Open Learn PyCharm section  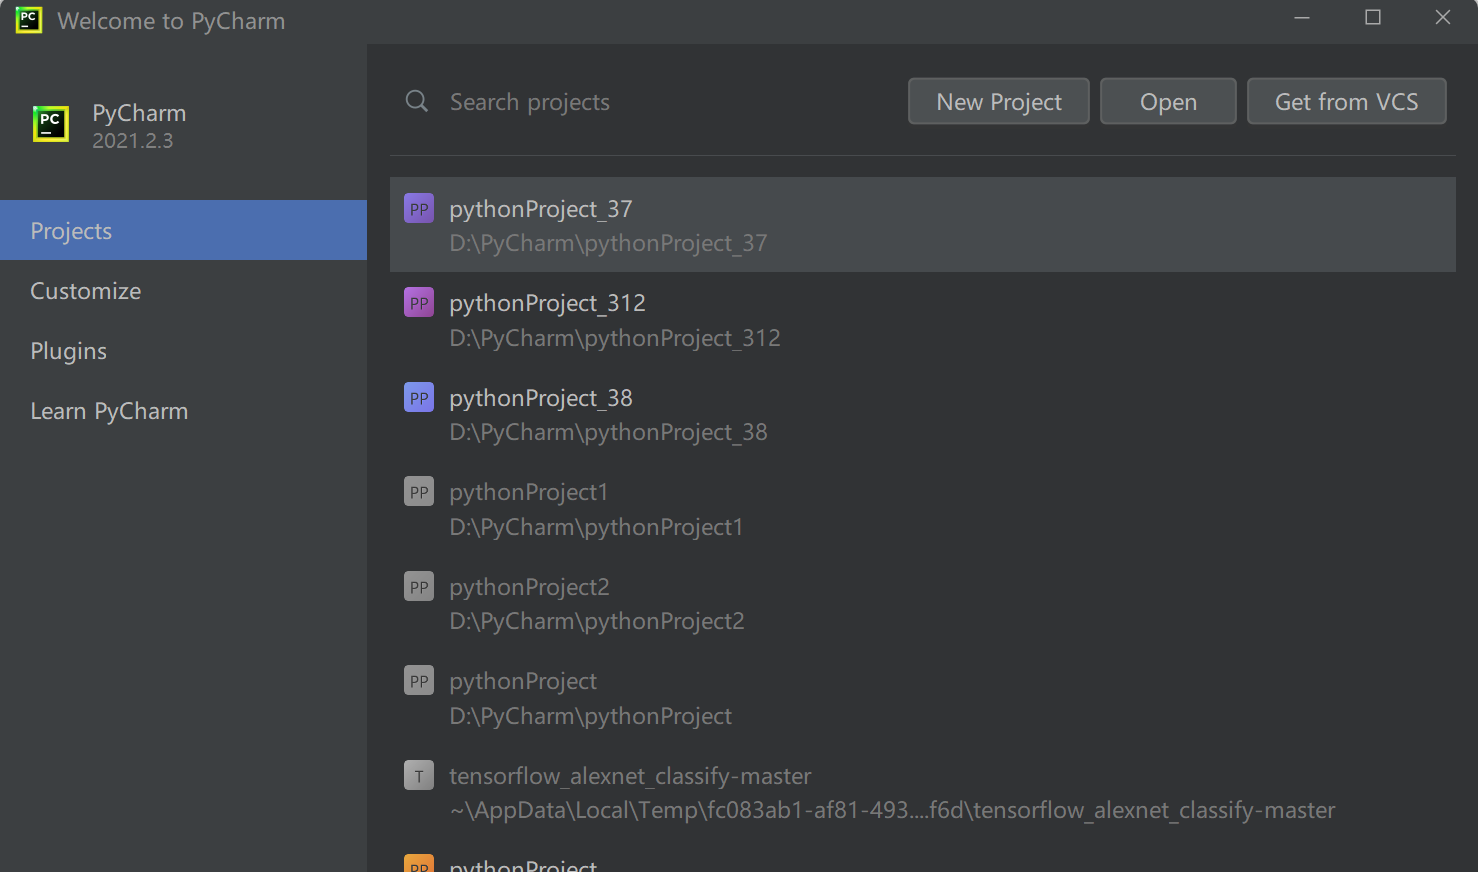tap(183, 411)
